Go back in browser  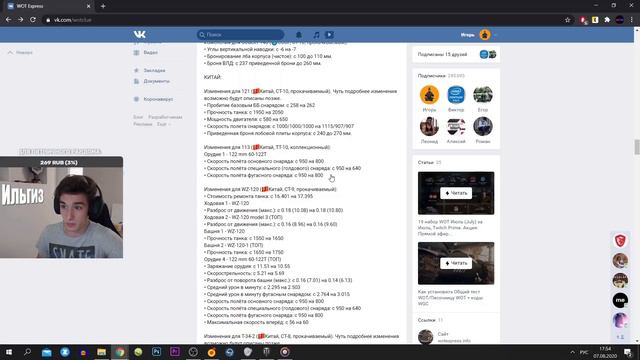pos(8,20)
